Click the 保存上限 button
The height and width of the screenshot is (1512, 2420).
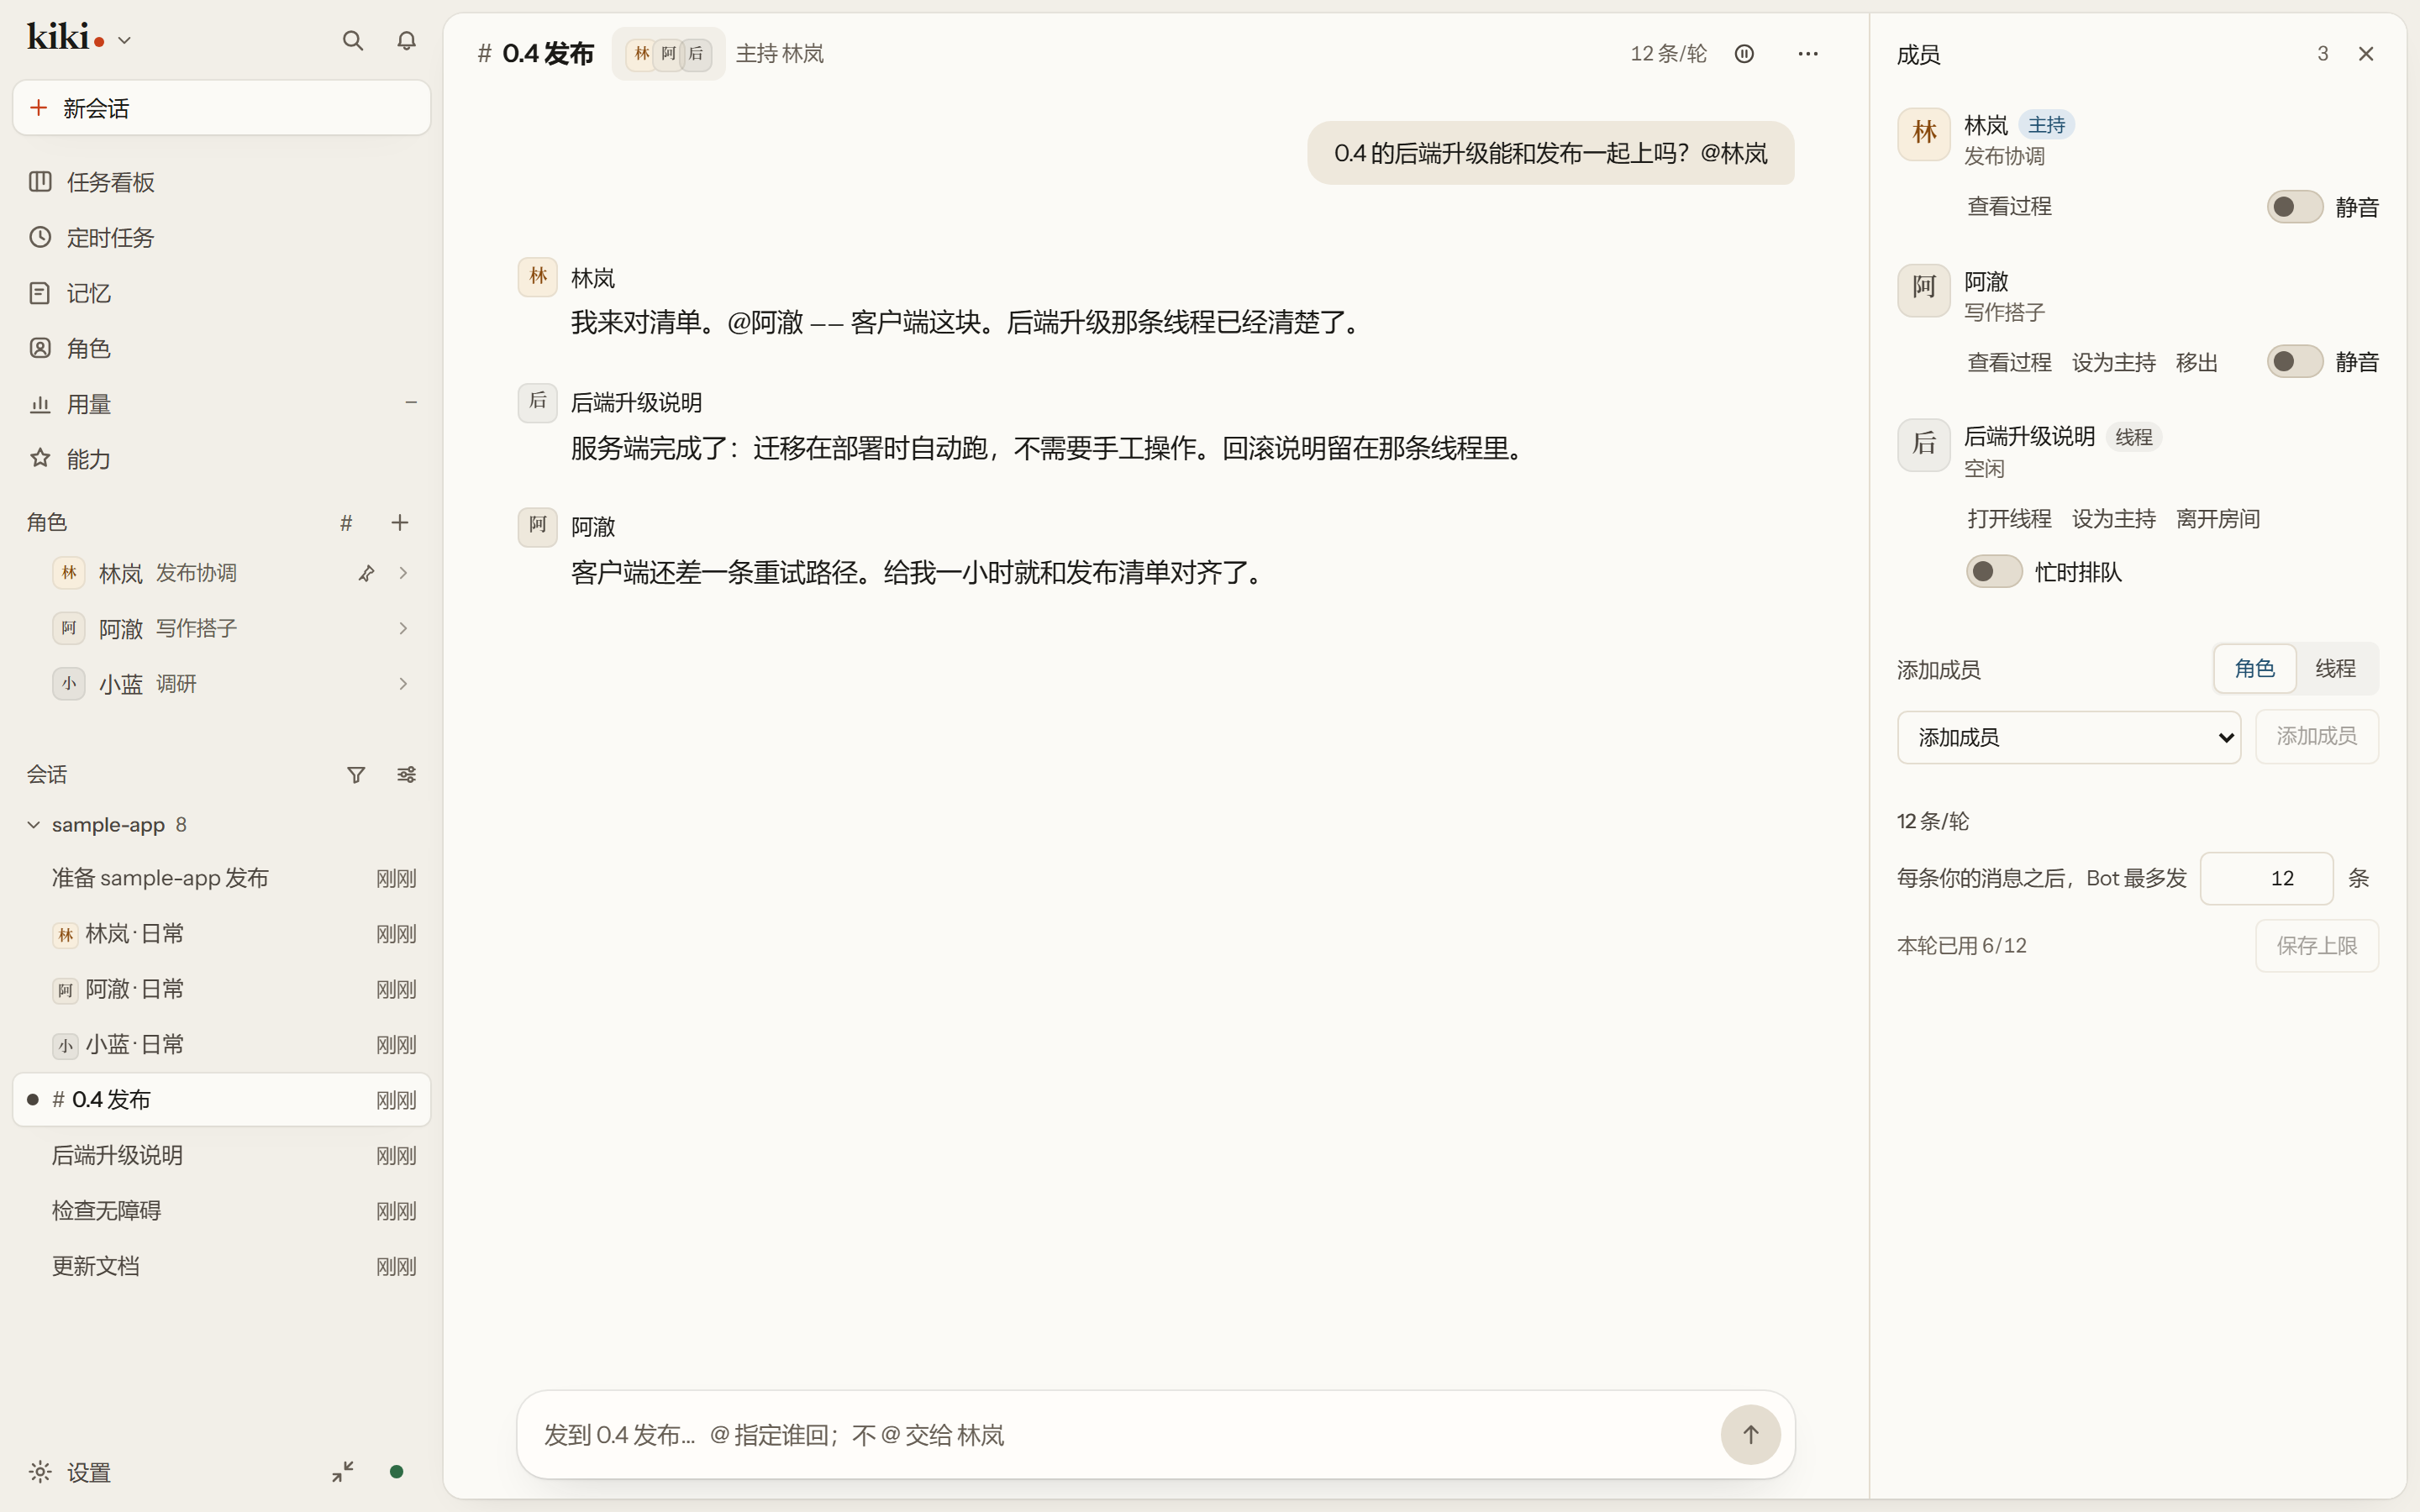(2316, 946)
